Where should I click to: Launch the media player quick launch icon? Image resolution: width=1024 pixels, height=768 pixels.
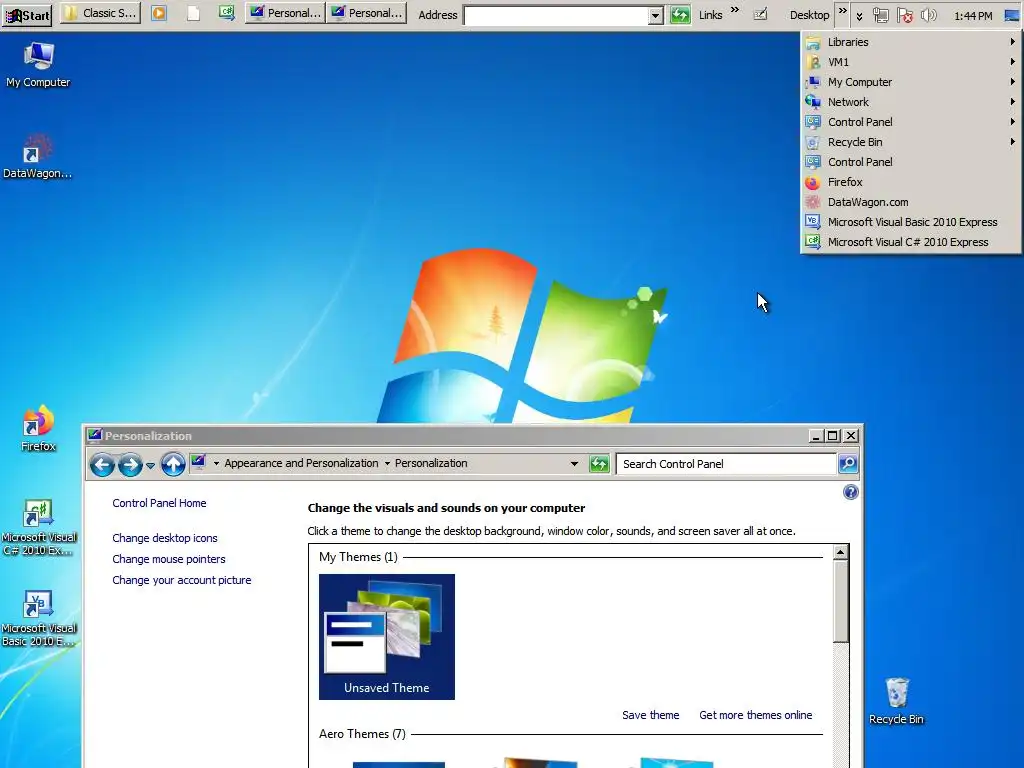tap(159, 13)
